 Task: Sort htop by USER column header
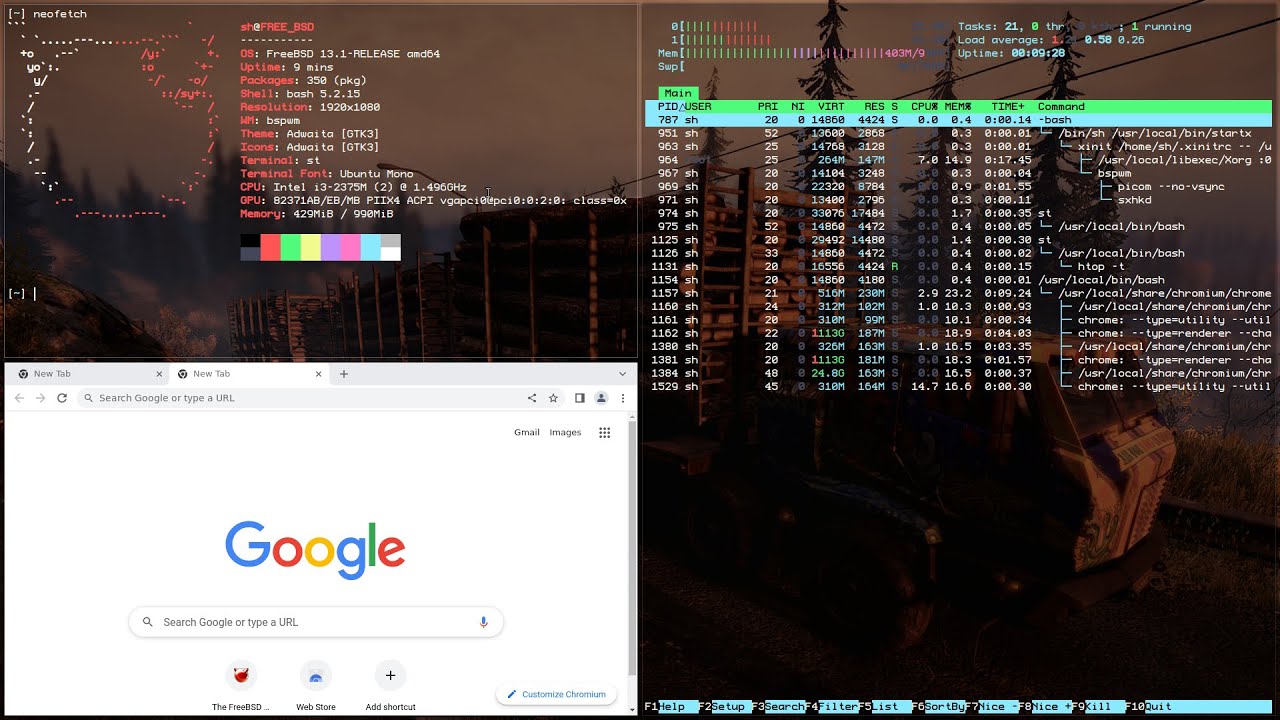click(698, 107)
